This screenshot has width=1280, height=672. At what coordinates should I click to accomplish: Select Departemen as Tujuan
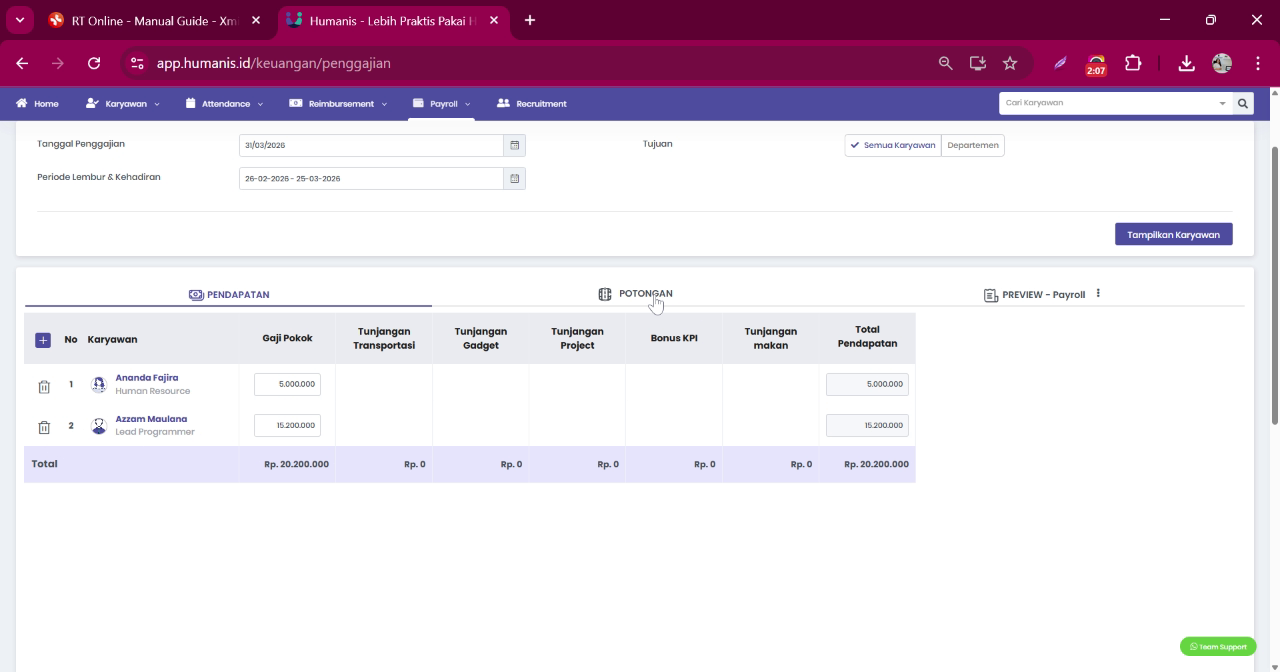[x=972, y=145]
